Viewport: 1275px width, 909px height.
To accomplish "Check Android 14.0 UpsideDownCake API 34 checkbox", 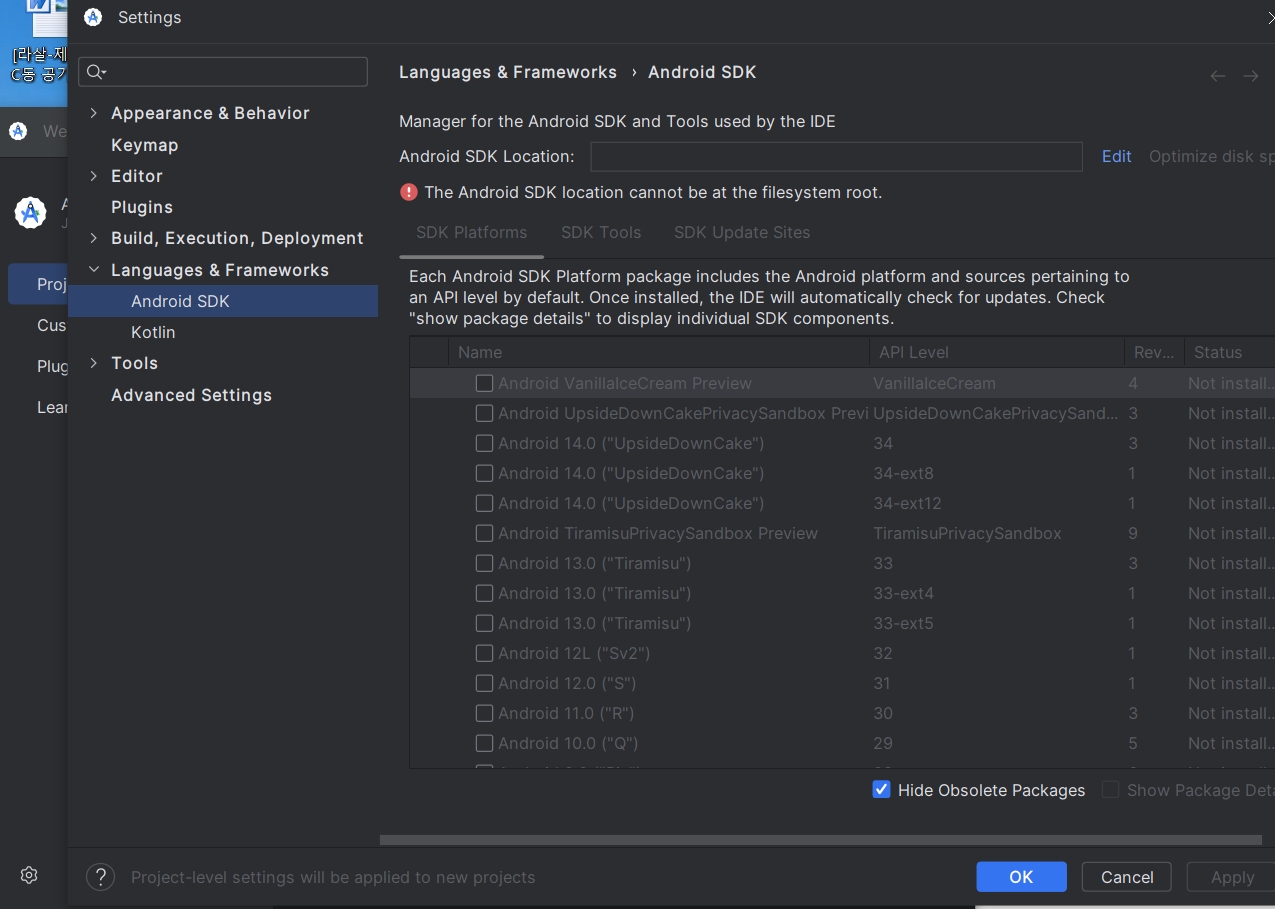I will pyautogui.click(x=484, y=443).
